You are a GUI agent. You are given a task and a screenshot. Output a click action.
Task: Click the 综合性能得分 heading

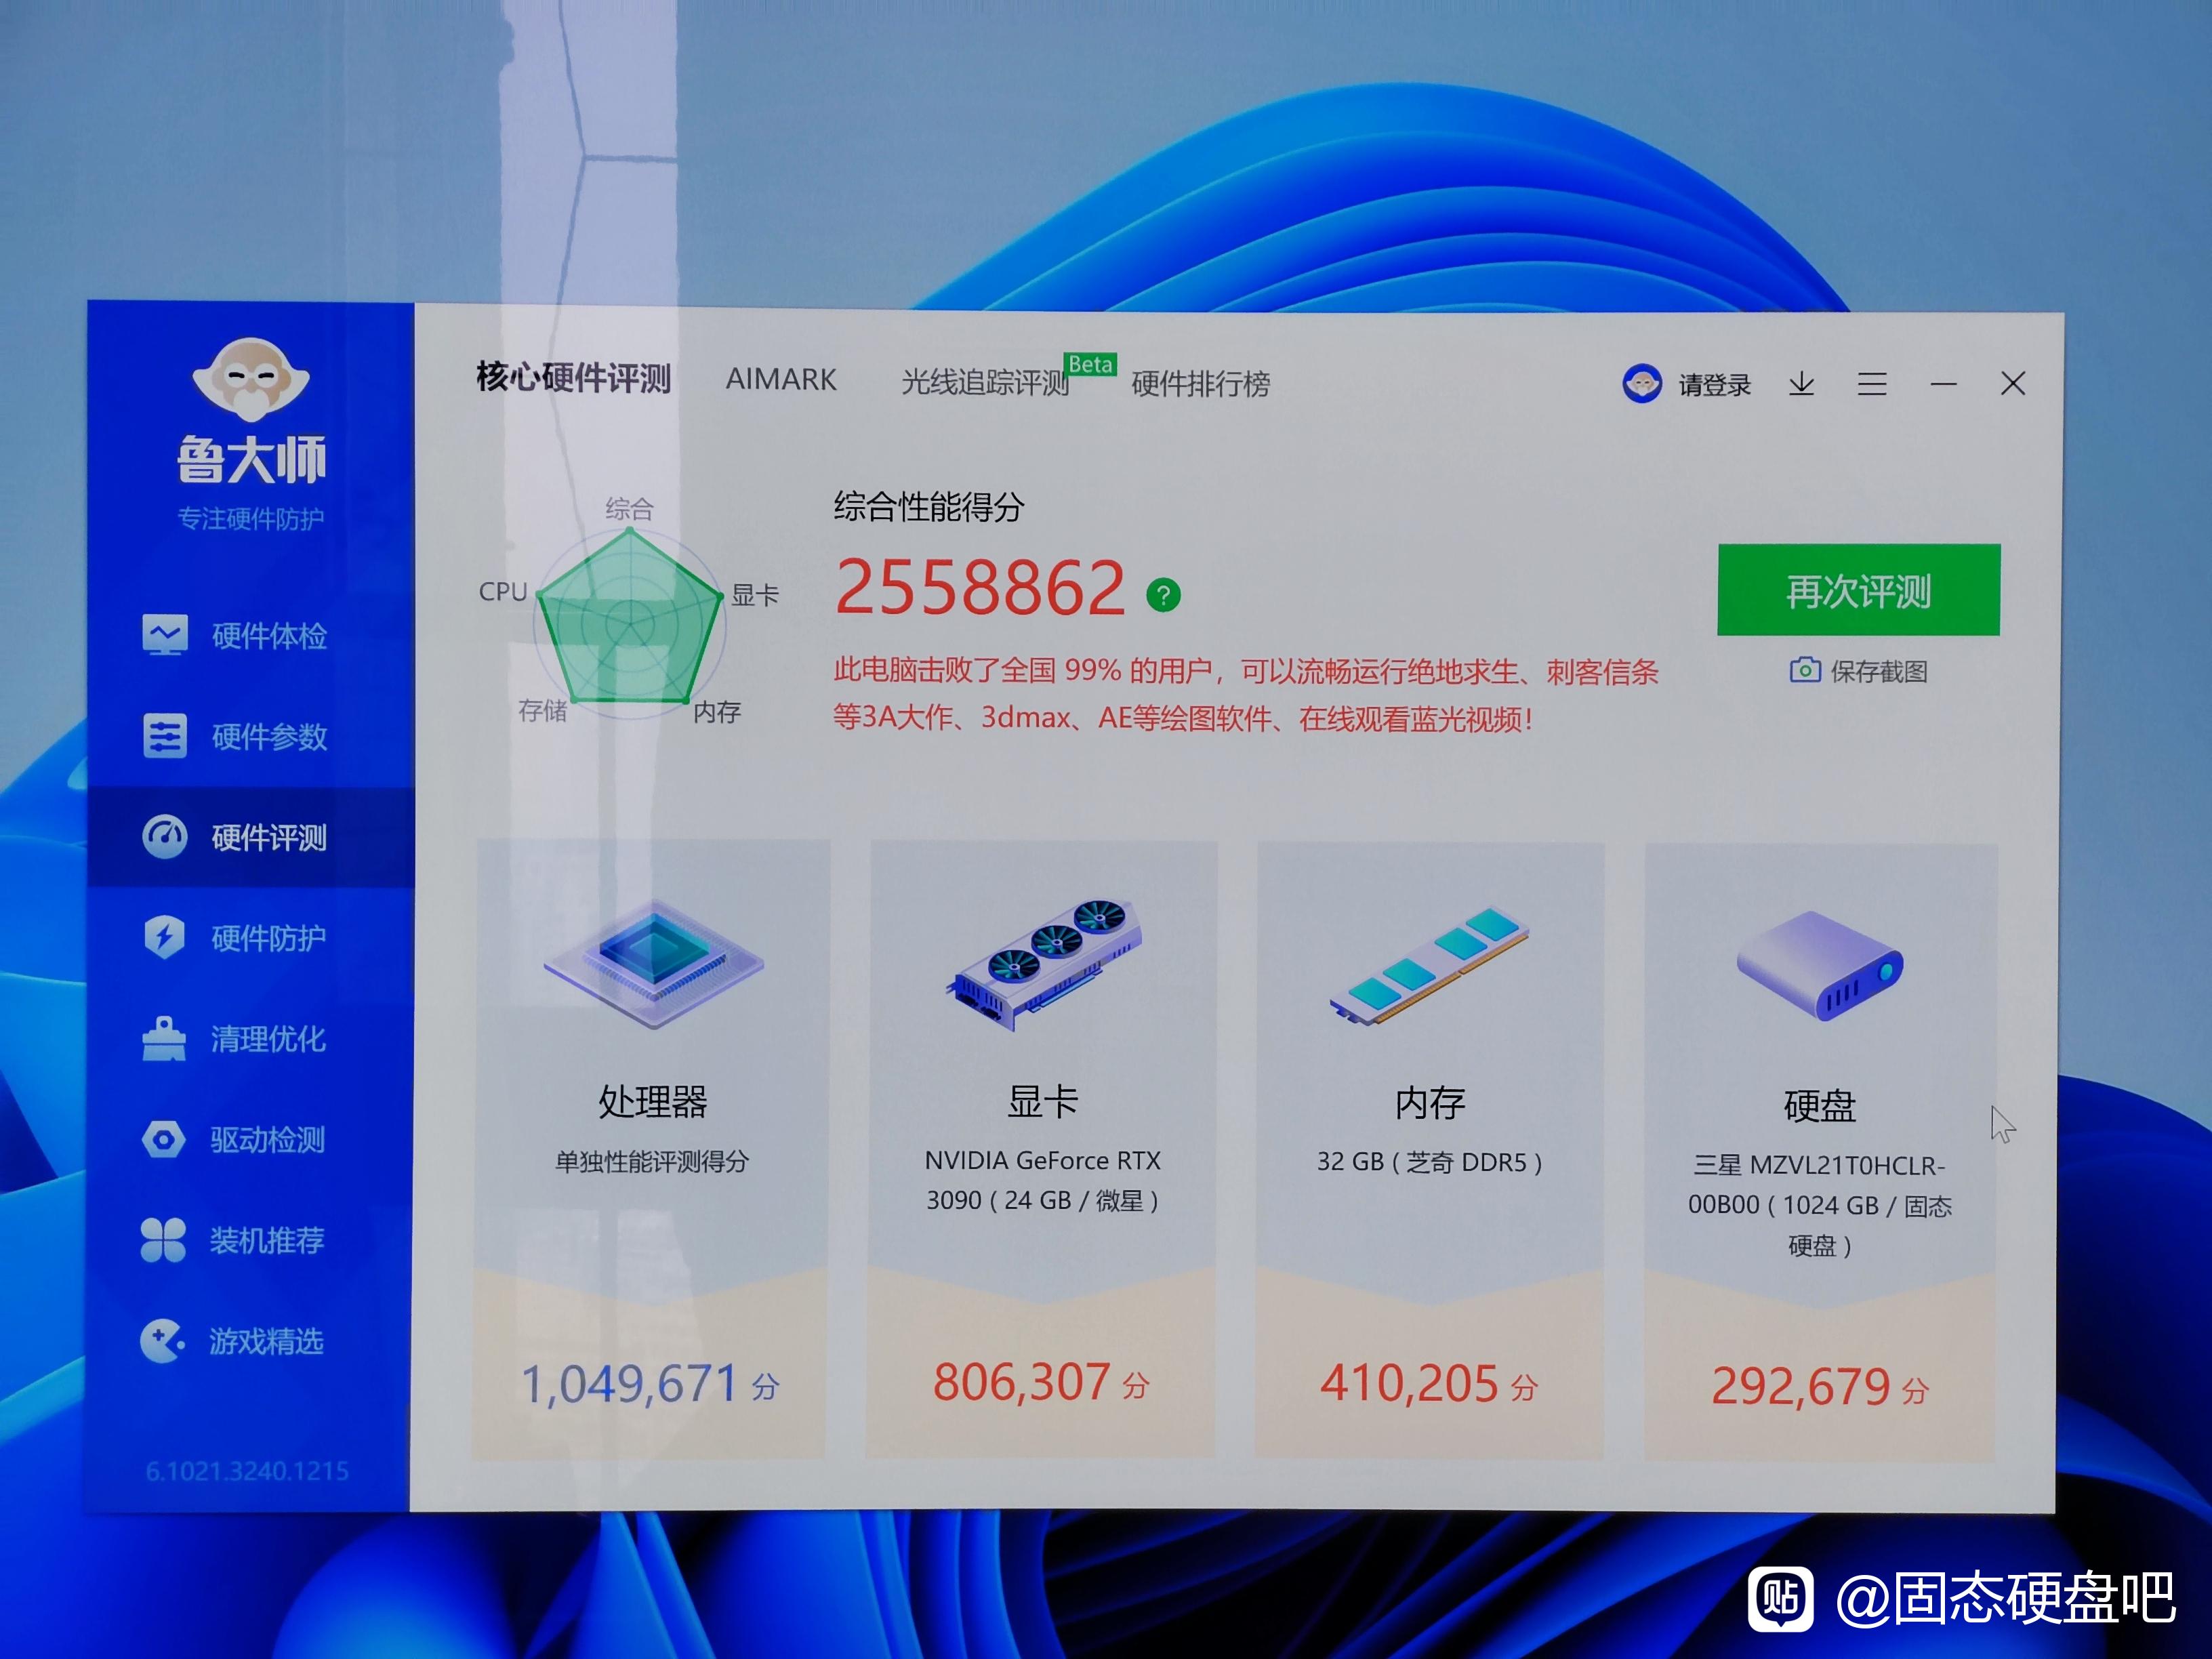click(x=929, y=507)
